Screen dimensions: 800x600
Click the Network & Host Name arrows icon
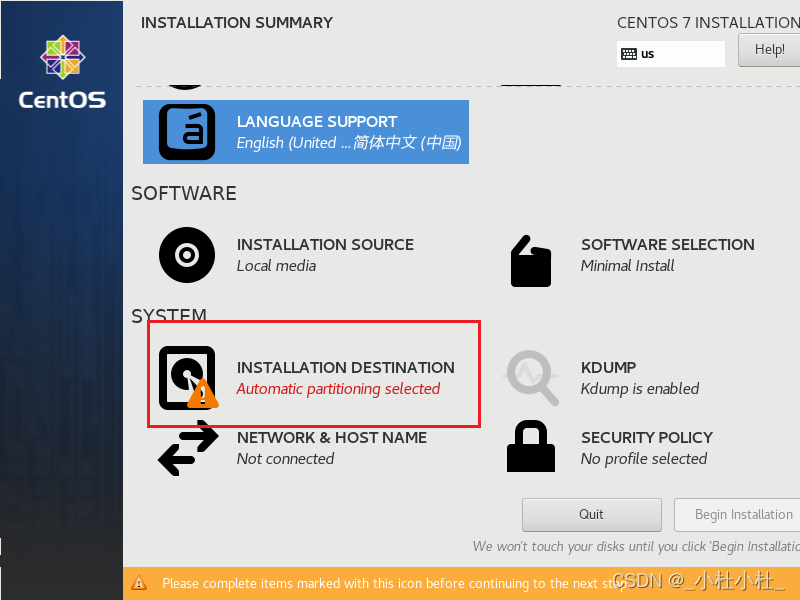tap(188, 448)
